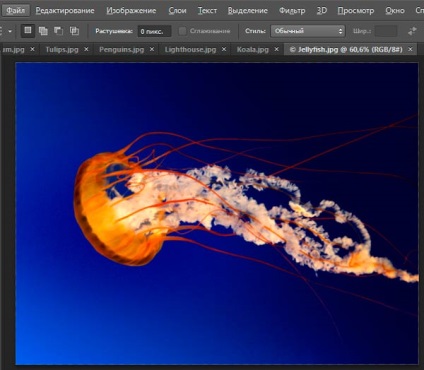This screenshot has height=370, width=424.
Task: Switch to the Koala.jpg tab
Action: click(253, 50)
